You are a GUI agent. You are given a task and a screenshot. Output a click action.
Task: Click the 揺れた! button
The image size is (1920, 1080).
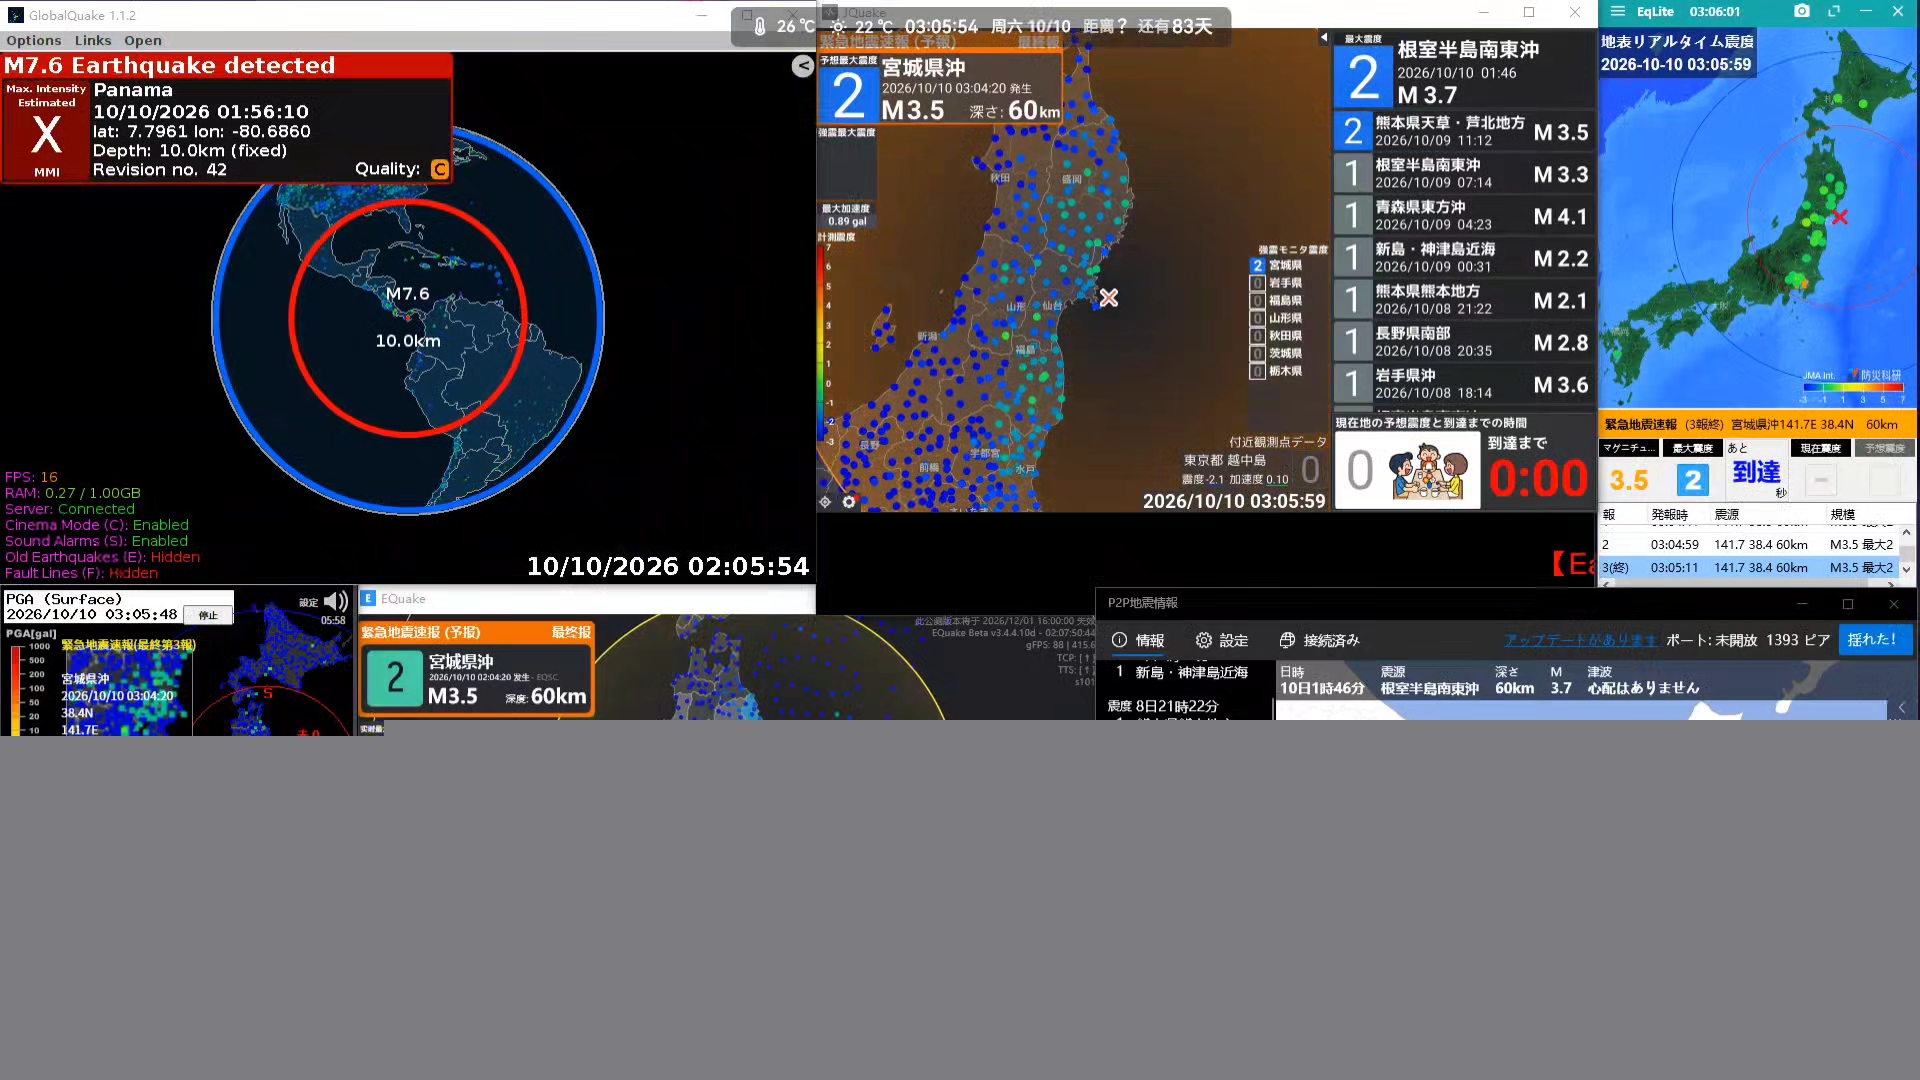1874,640
